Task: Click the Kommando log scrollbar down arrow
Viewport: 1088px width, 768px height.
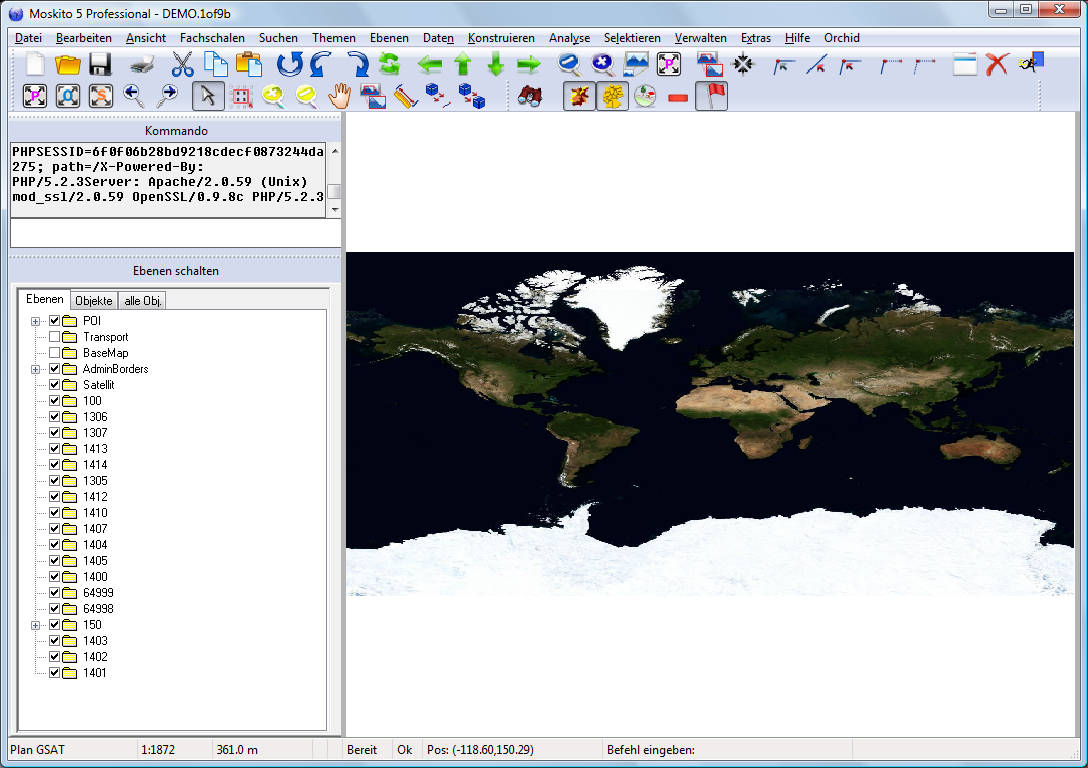Action: [335, 210]
